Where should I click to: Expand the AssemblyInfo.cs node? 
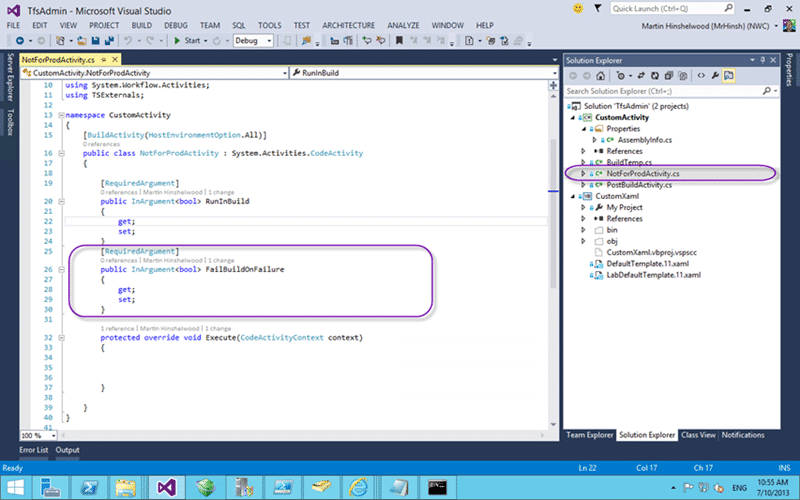tap(594, 140)
